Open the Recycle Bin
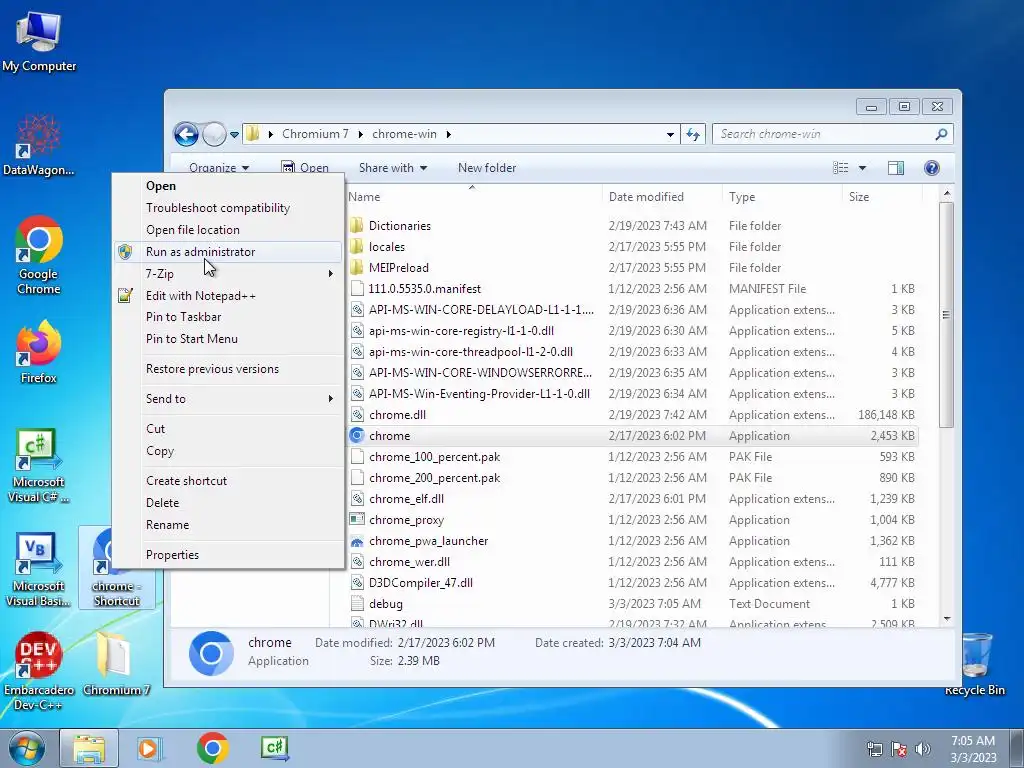This screenshot has height=768, width=1024. (x=974, y=664)
